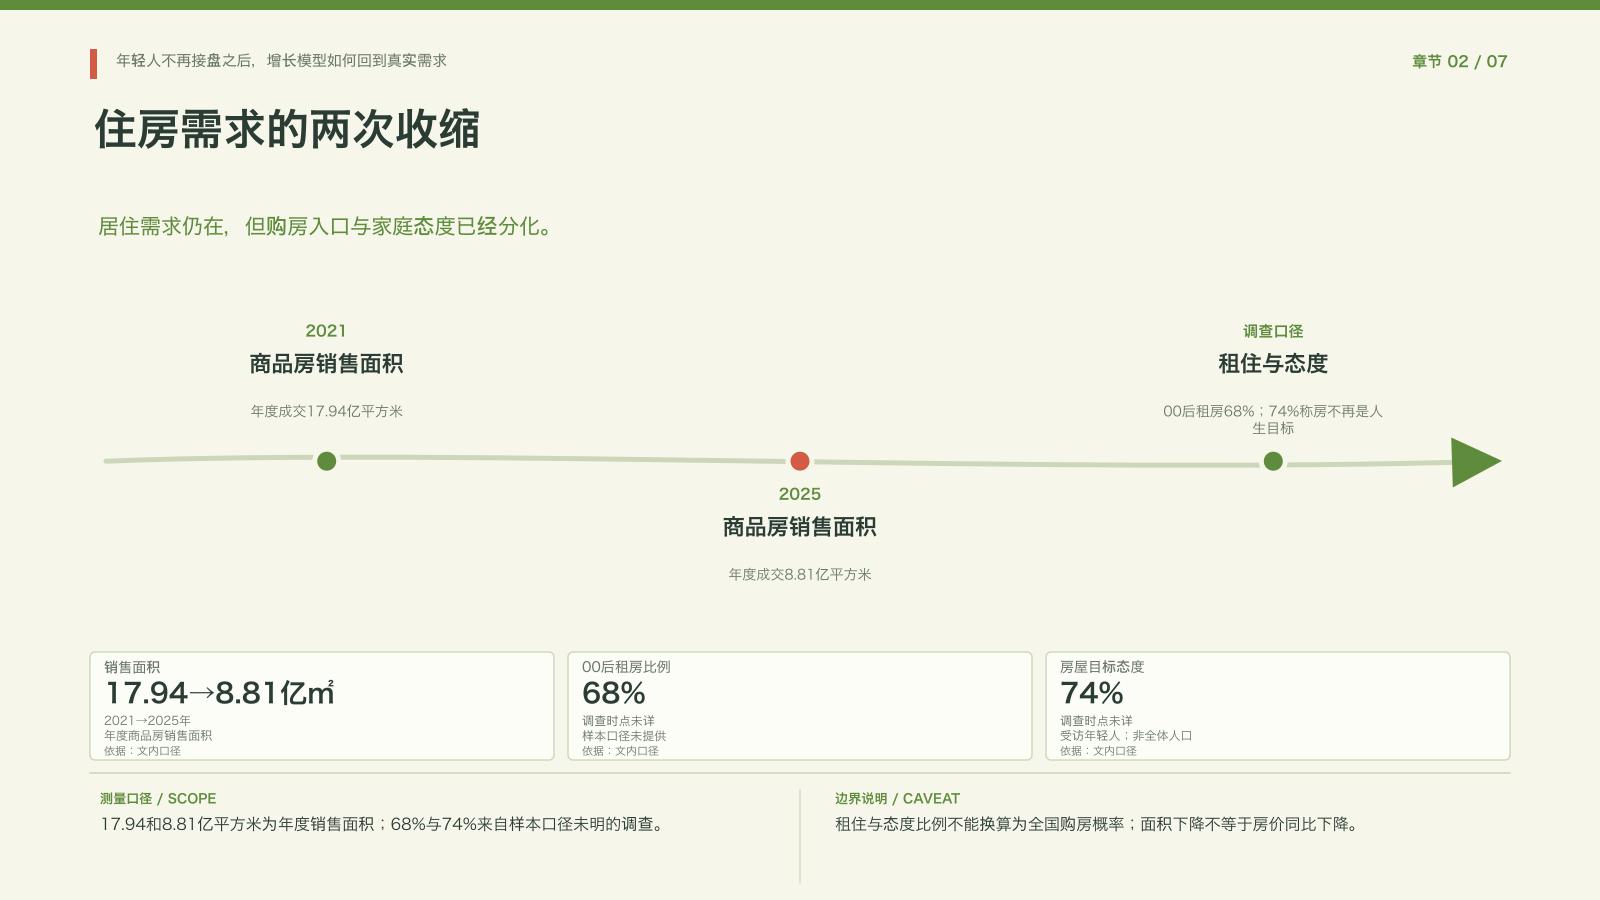Click the red 2025 timeline dot
This screenshot has height=900, width=1600.
point(800,461)
